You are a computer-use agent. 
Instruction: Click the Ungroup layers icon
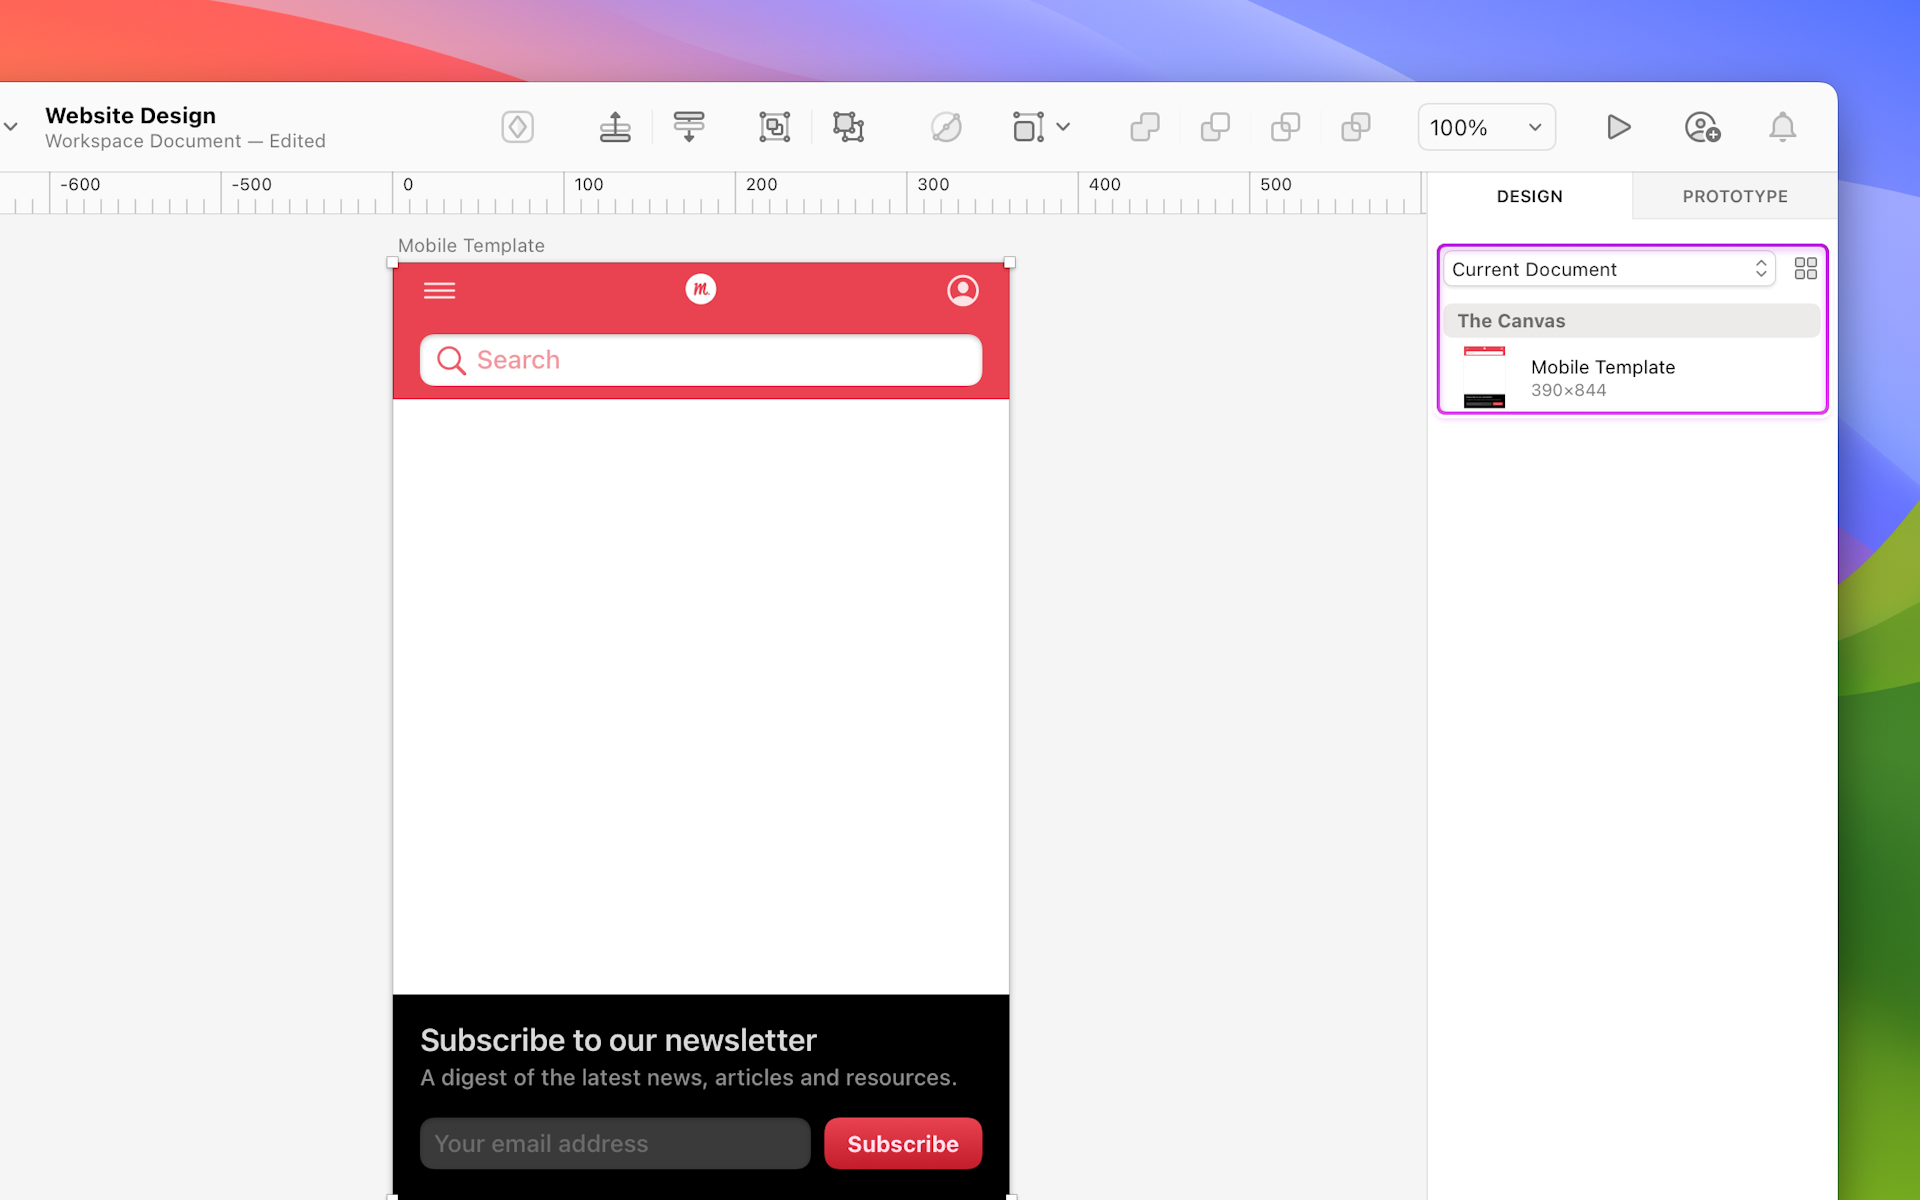pos(848,127)
